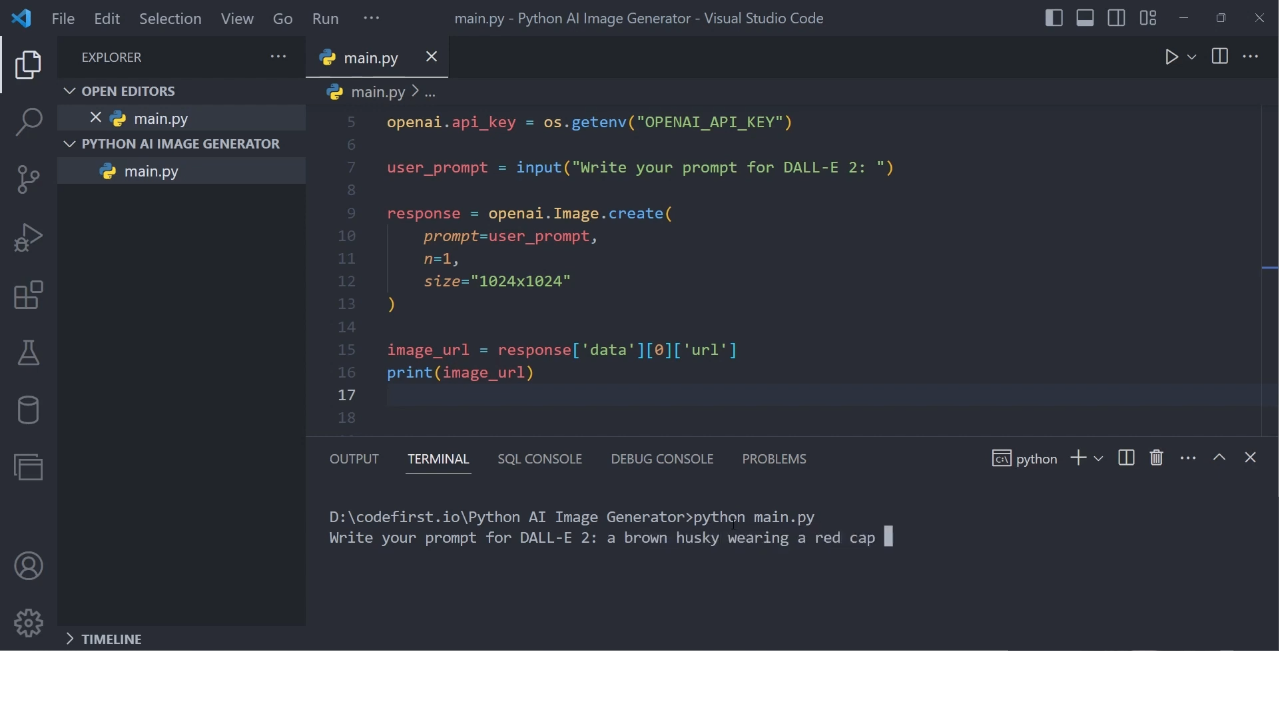Kill terminal with trash icon

(1157, 458)
